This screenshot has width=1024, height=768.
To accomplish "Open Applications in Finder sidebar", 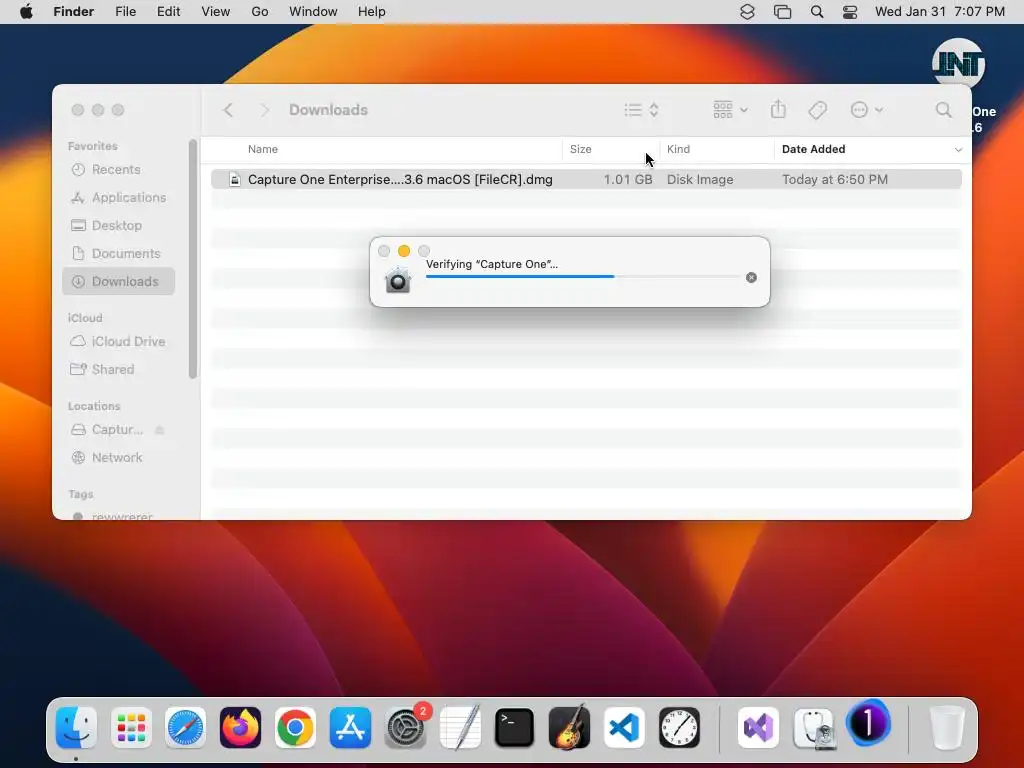I will [x=118, y=197].
